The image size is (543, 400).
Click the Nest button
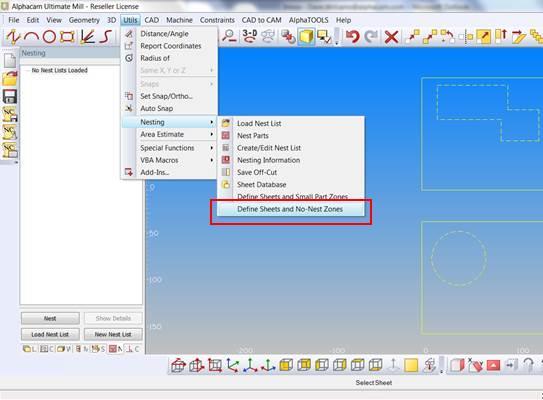pyautogui.click(x=50, y=318)
